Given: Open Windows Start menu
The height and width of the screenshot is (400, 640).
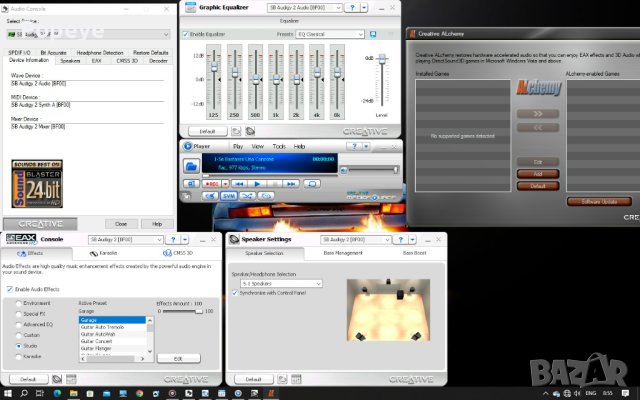Looking at the screenshot, I should tap(8, 393).
